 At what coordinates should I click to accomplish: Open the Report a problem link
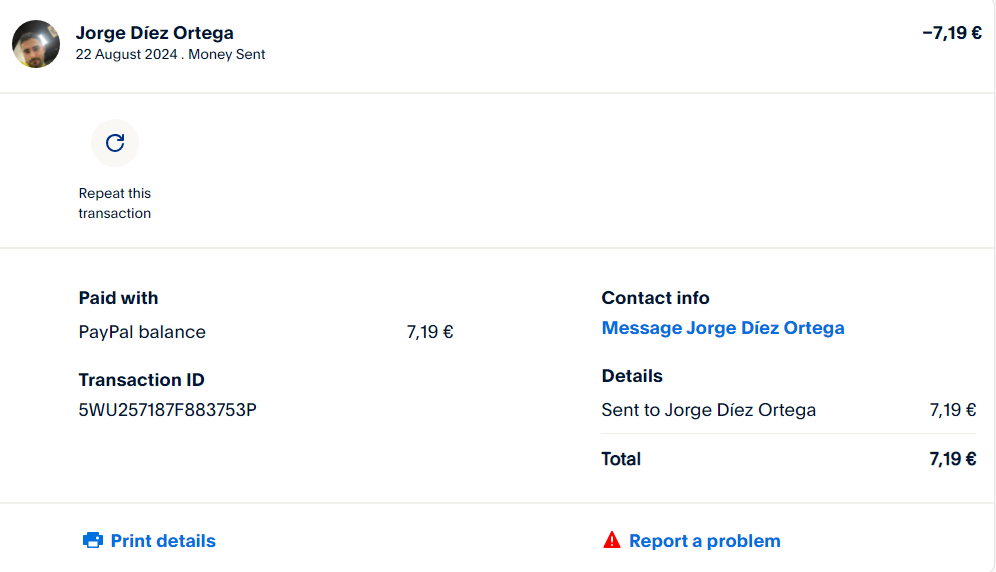pyautogui.click(x=704, y=541)
